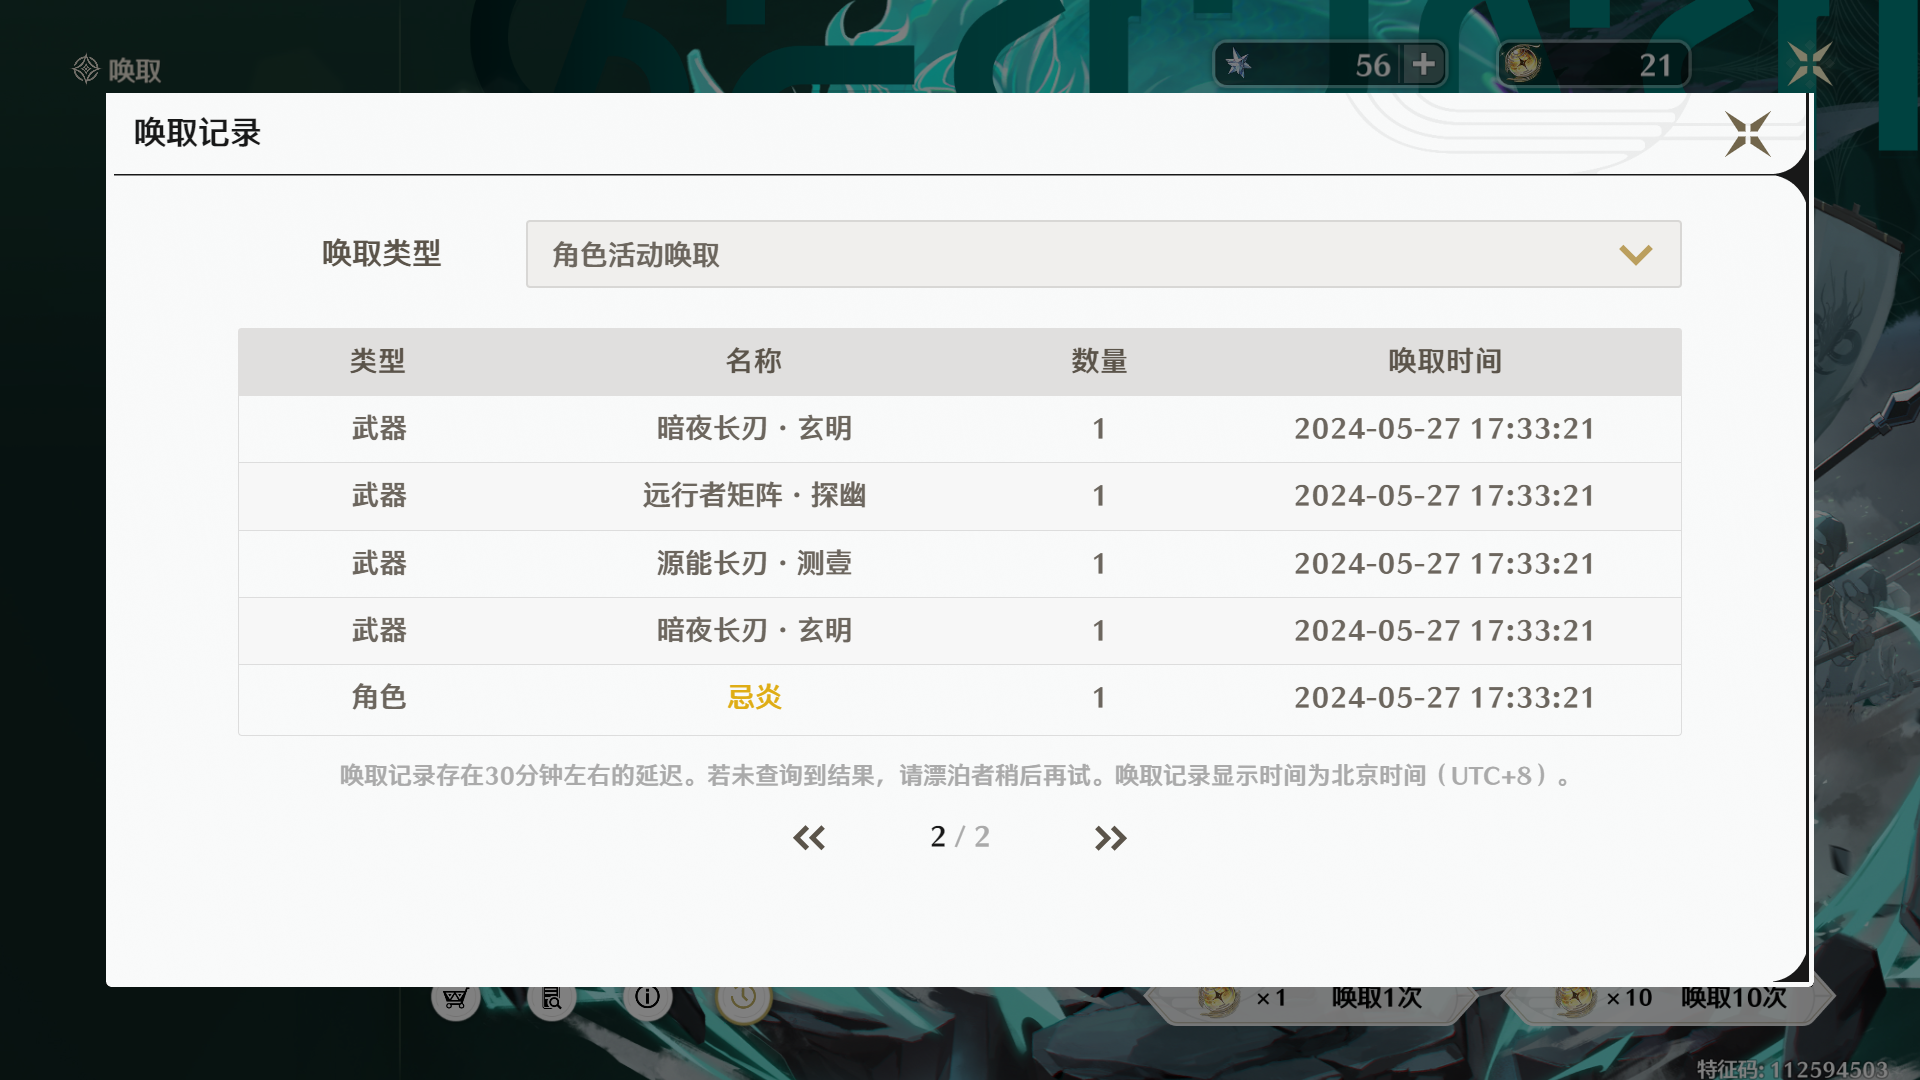Go to the previous records page

809,838
